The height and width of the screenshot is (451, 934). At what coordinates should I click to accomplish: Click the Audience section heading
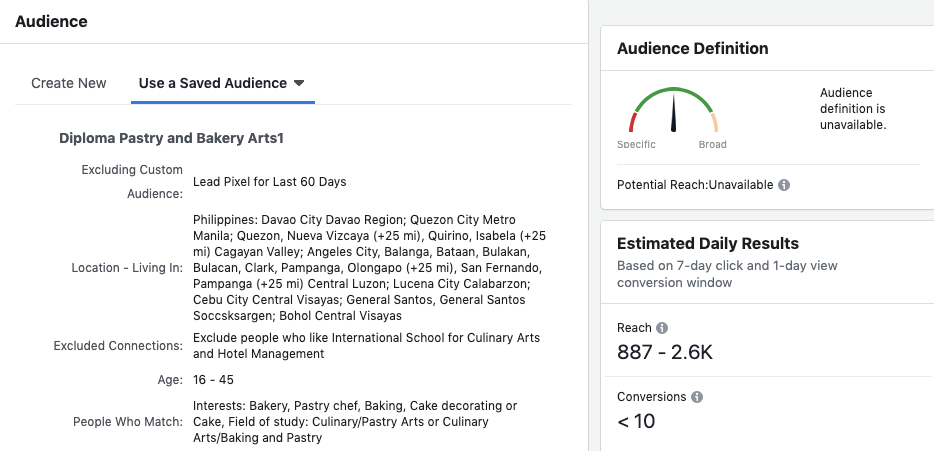click(51, 21)
